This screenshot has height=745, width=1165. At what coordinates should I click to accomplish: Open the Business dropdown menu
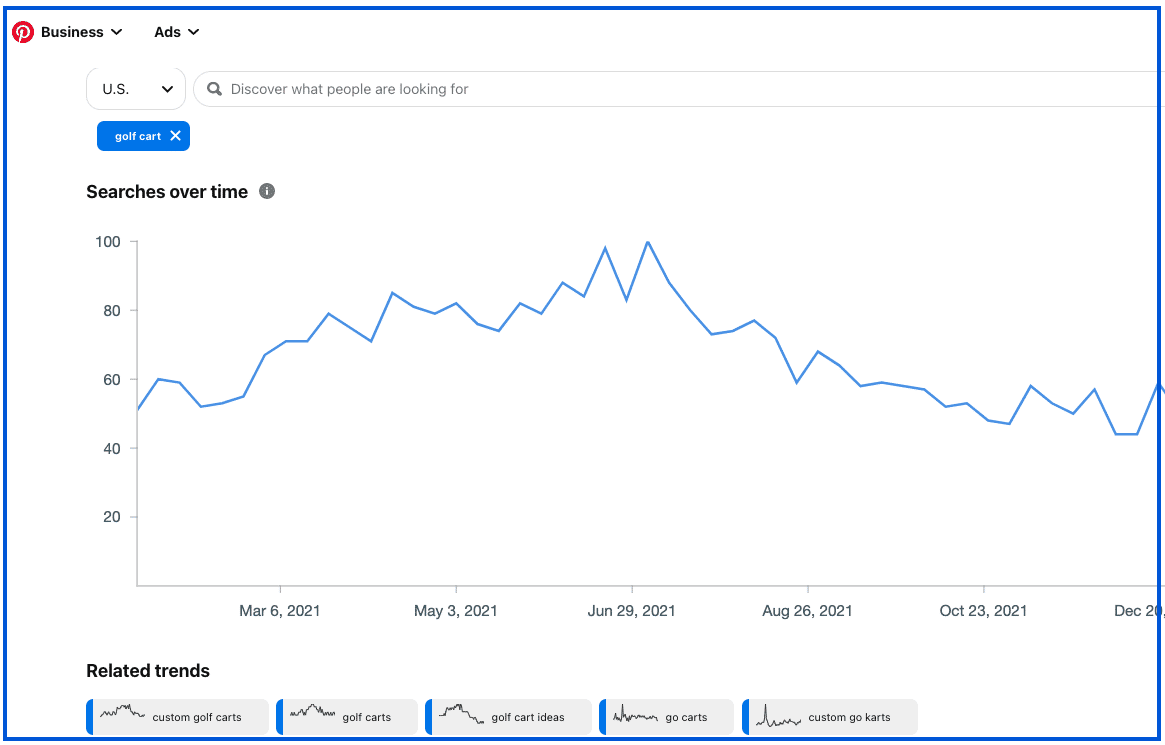pos(82,32)
